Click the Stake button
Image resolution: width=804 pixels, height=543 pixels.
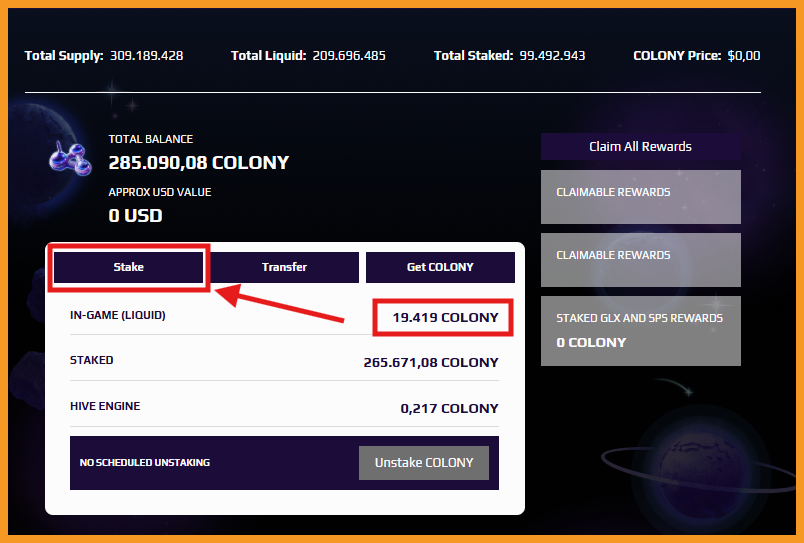128,267
